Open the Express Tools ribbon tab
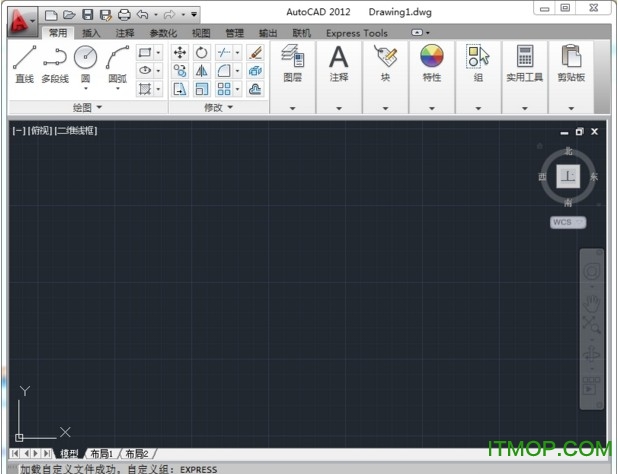Image resolution: width=618 pixels, height=474 pixels. point(356,33)
